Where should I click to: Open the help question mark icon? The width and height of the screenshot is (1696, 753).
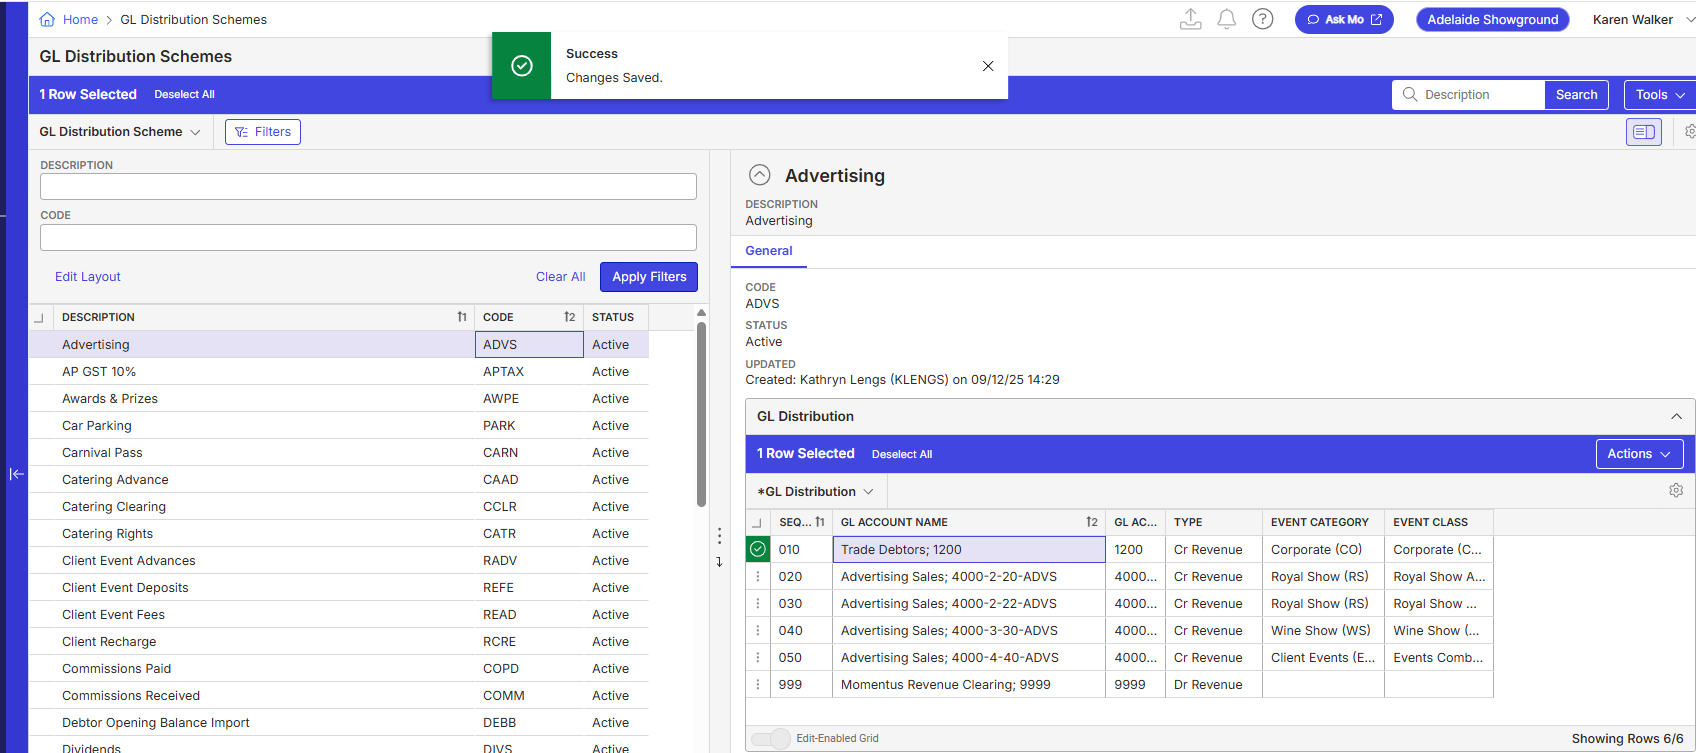pos(1263,19)
